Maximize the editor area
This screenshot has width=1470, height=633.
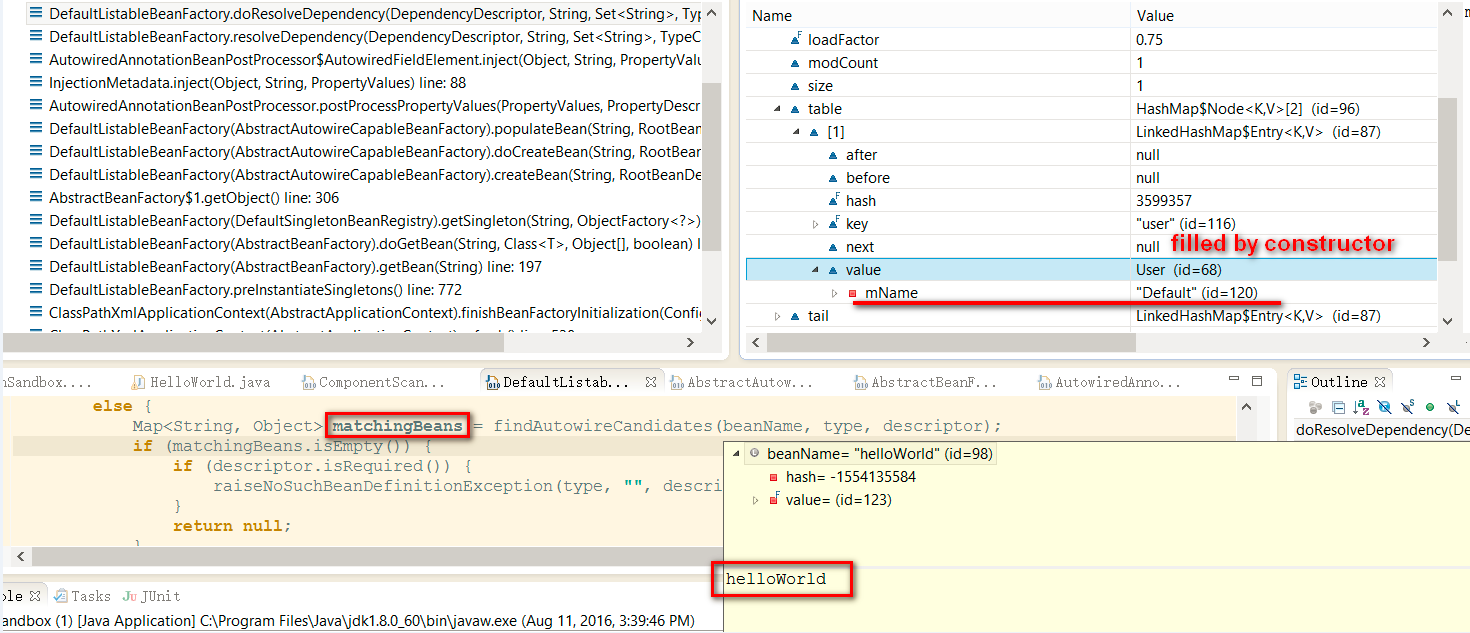click(x=1257, y=381)
